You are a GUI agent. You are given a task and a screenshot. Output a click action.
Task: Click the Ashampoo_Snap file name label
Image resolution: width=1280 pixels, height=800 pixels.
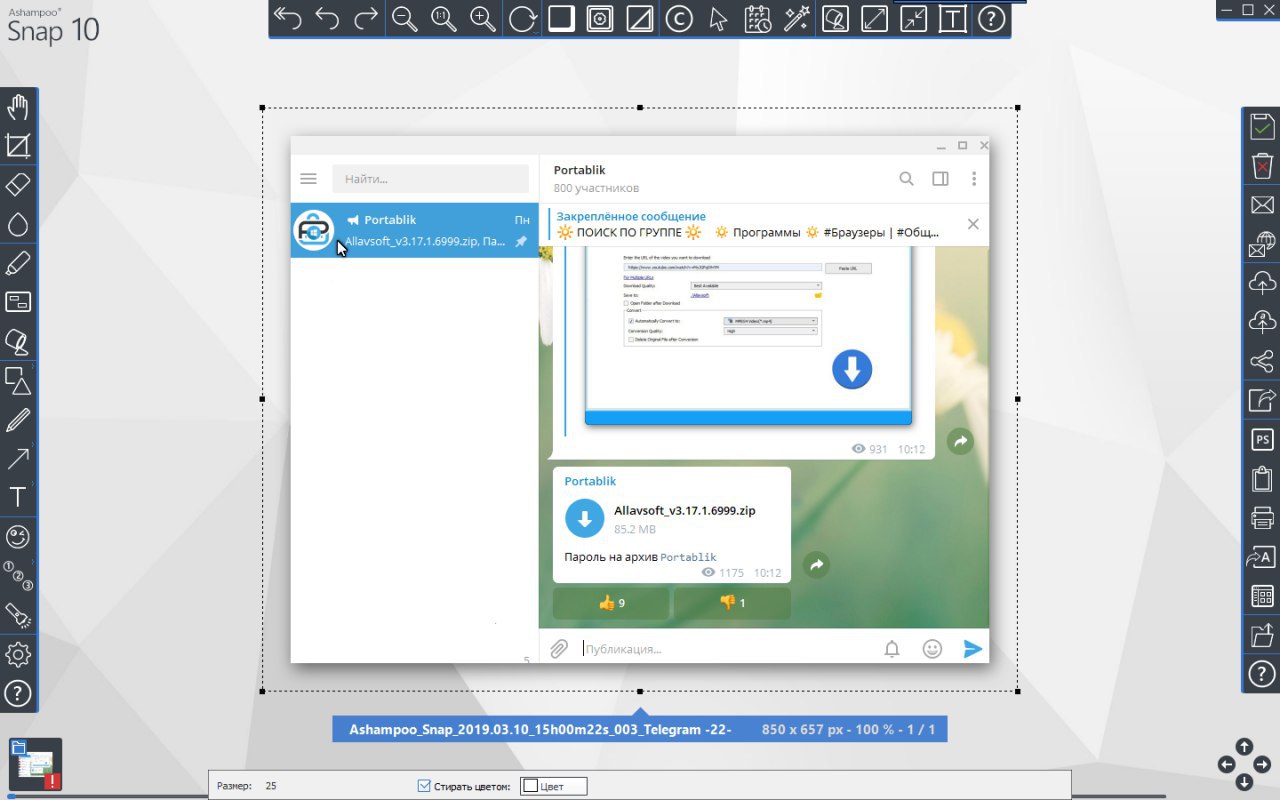point(540,730)
